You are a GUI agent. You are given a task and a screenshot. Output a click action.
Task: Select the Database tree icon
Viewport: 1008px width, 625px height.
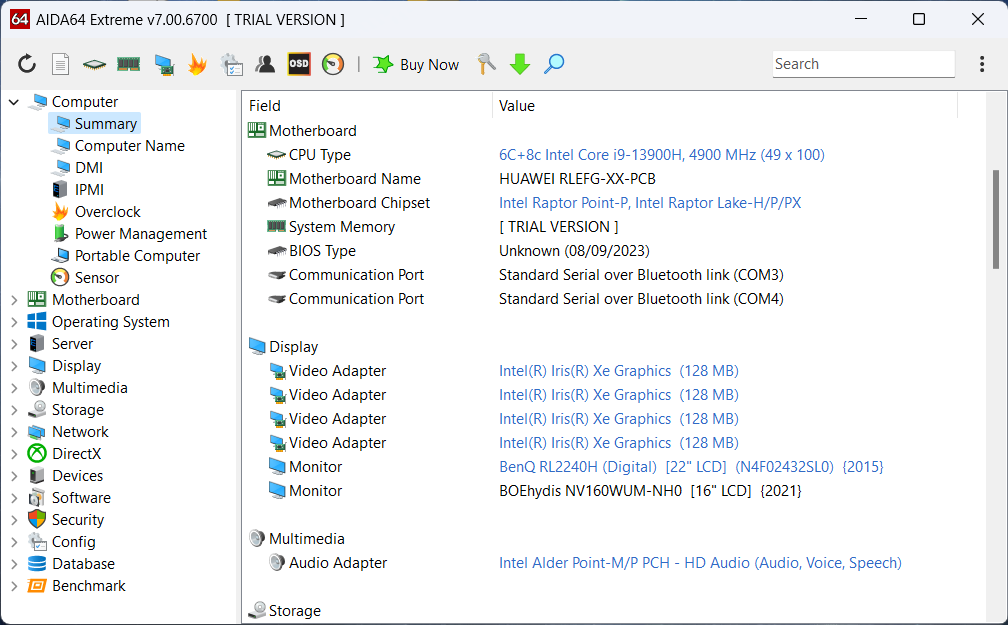[37, 564]
